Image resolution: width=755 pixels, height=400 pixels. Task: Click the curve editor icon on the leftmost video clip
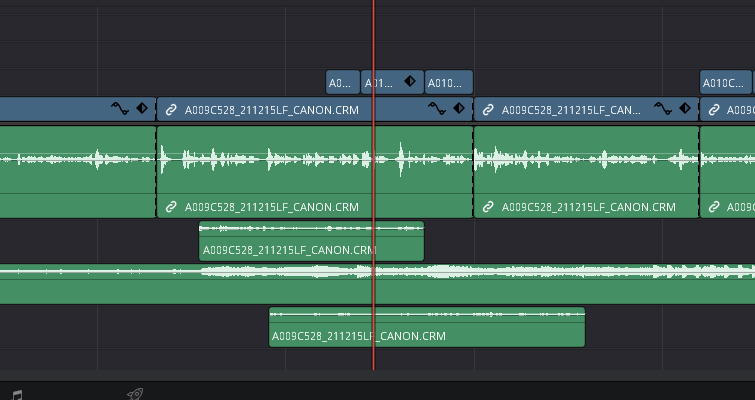[x=120, y=109]
